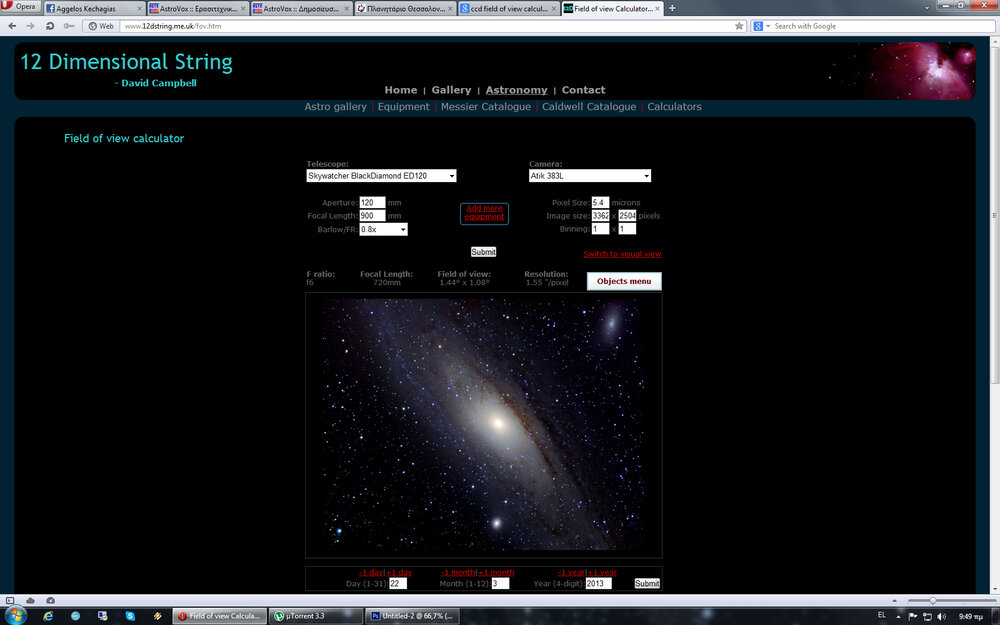Click the volume speaker icon in system tray

tap(941, 615)
